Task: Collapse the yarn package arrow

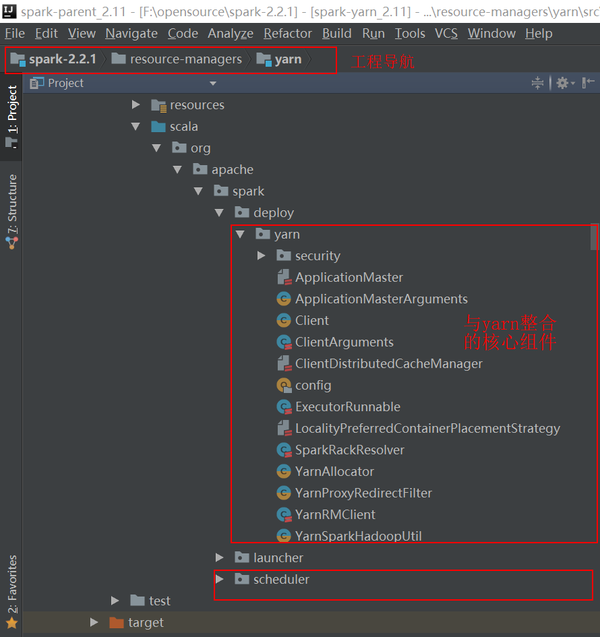Action: click(x=240, y=234)
